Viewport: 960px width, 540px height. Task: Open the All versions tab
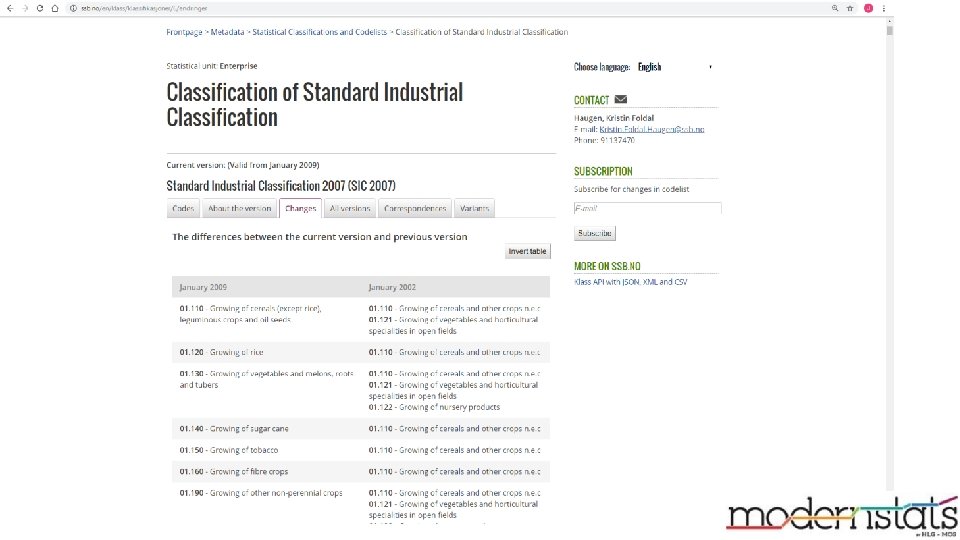pyautogui.click(x=349, y=208)
